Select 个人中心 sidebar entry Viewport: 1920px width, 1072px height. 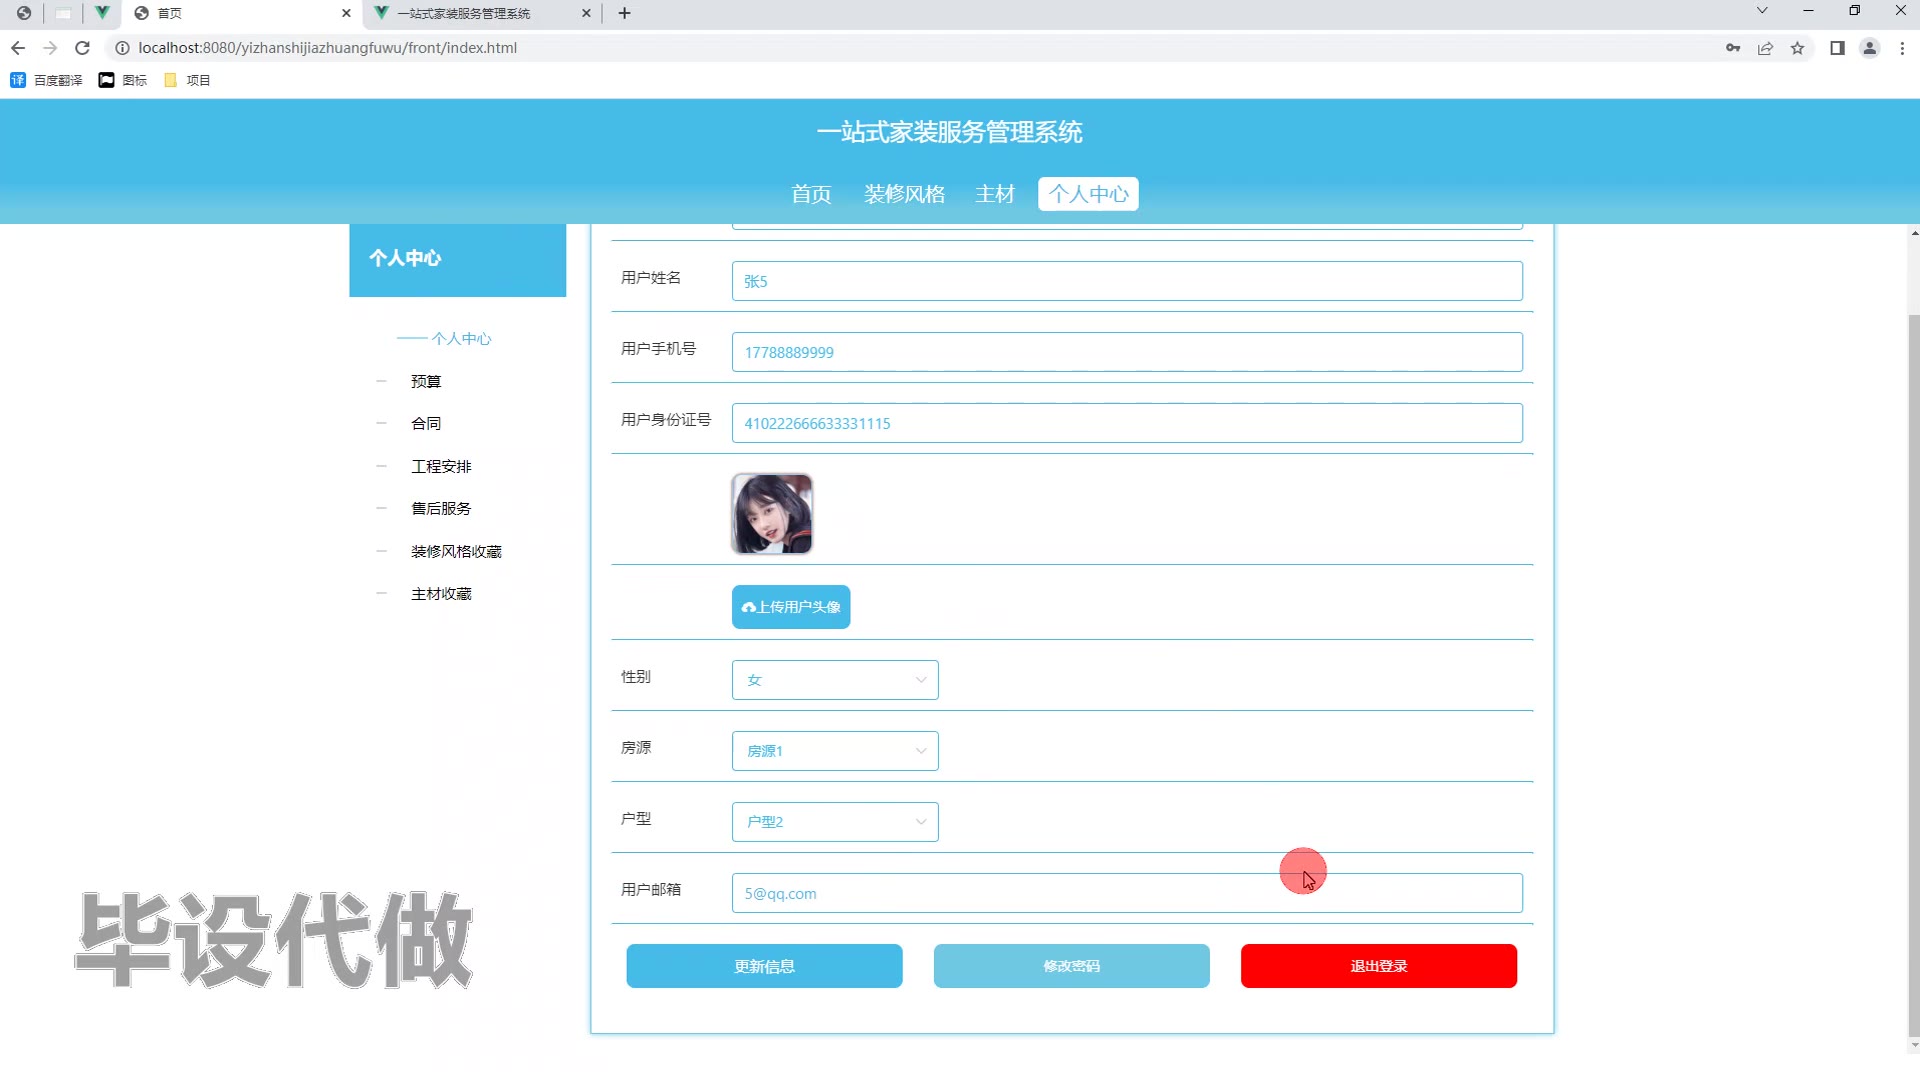[x=461, y=338]
